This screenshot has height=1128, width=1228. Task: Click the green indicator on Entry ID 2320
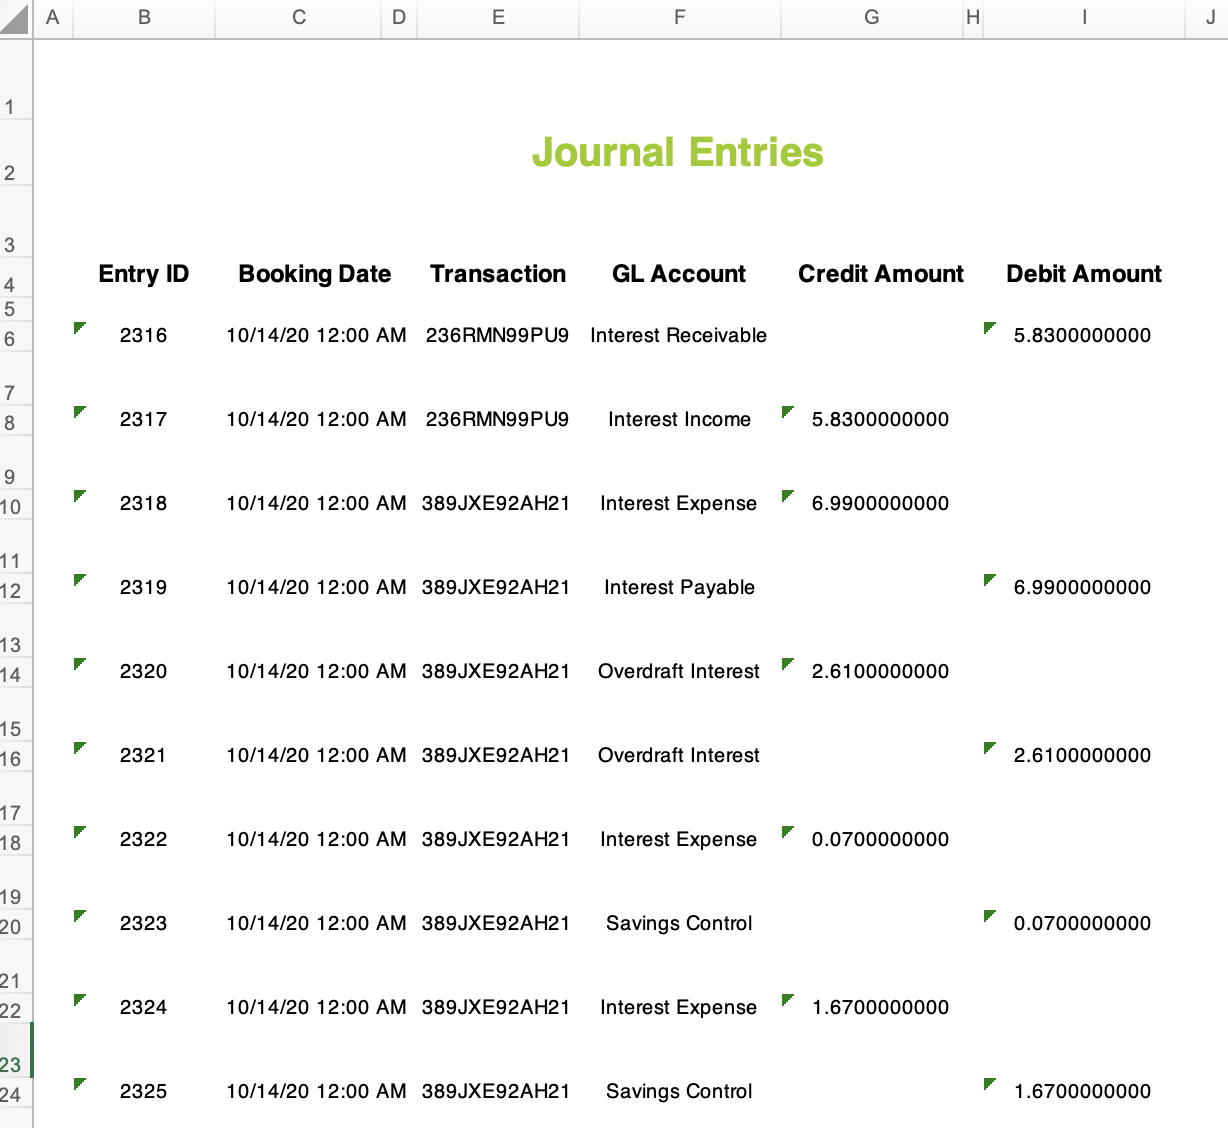click(x=80, y=661)
